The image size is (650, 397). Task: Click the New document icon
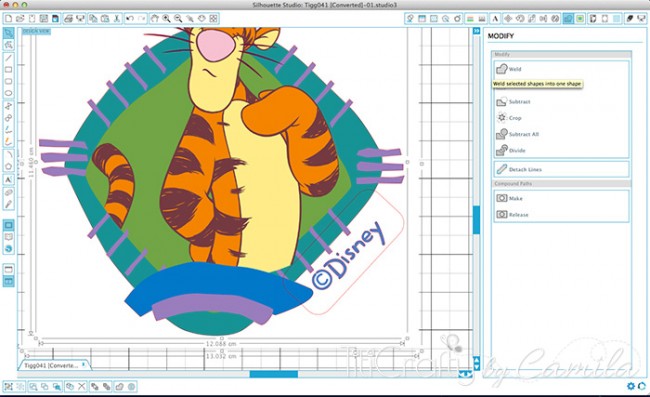pyautogui.click(x=8, y=19)
